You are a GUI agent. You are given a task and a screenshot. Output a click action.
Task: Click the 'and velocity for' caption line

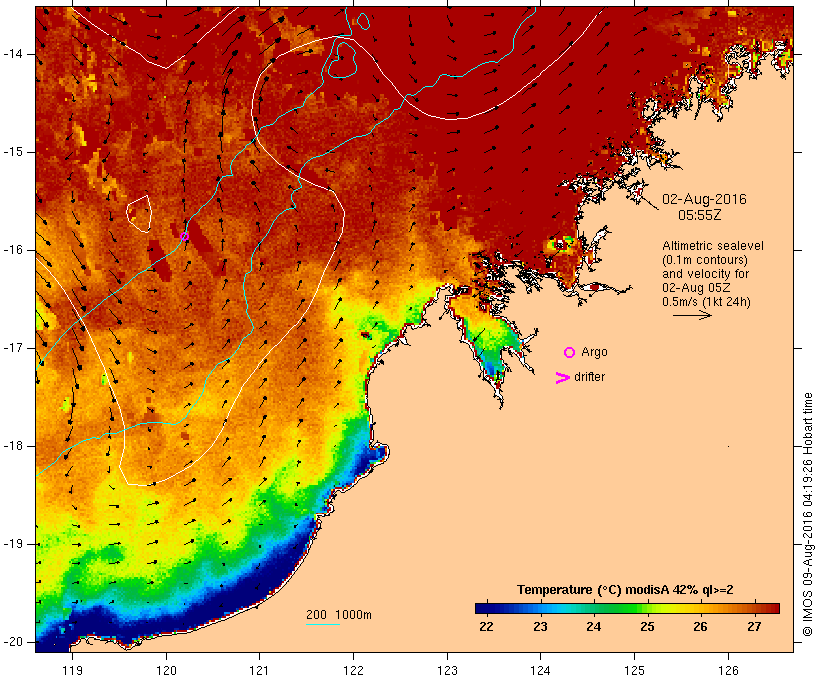(705, 274)
